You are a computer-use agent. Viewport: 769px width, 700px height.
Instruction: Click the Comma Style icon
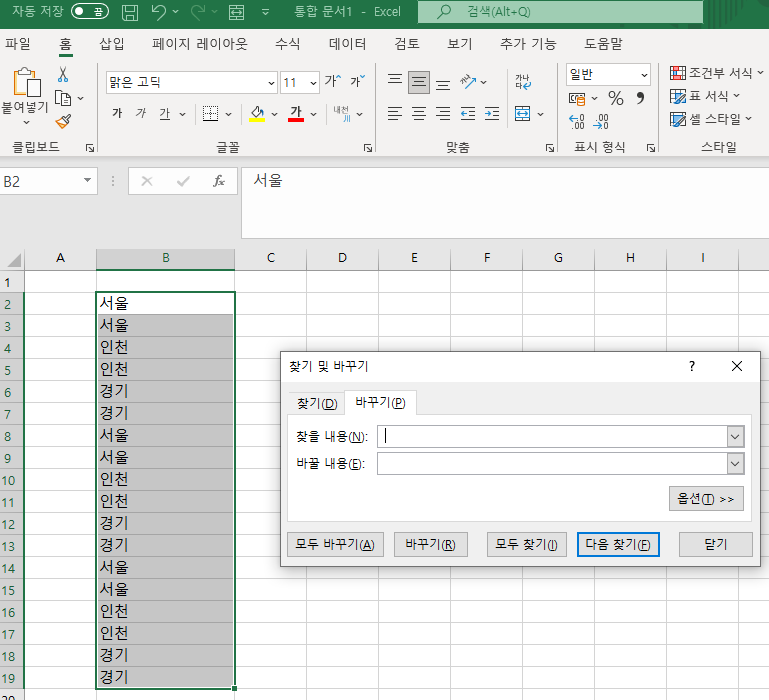point(640,98)
